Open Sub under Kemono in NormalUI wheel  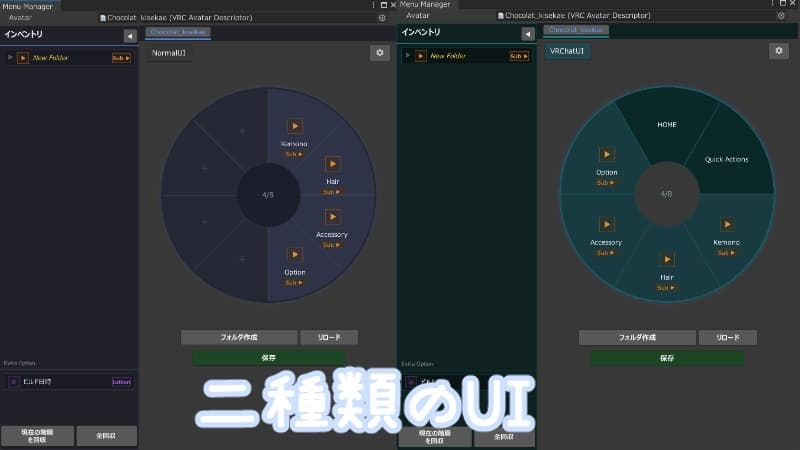click(294, 154)
